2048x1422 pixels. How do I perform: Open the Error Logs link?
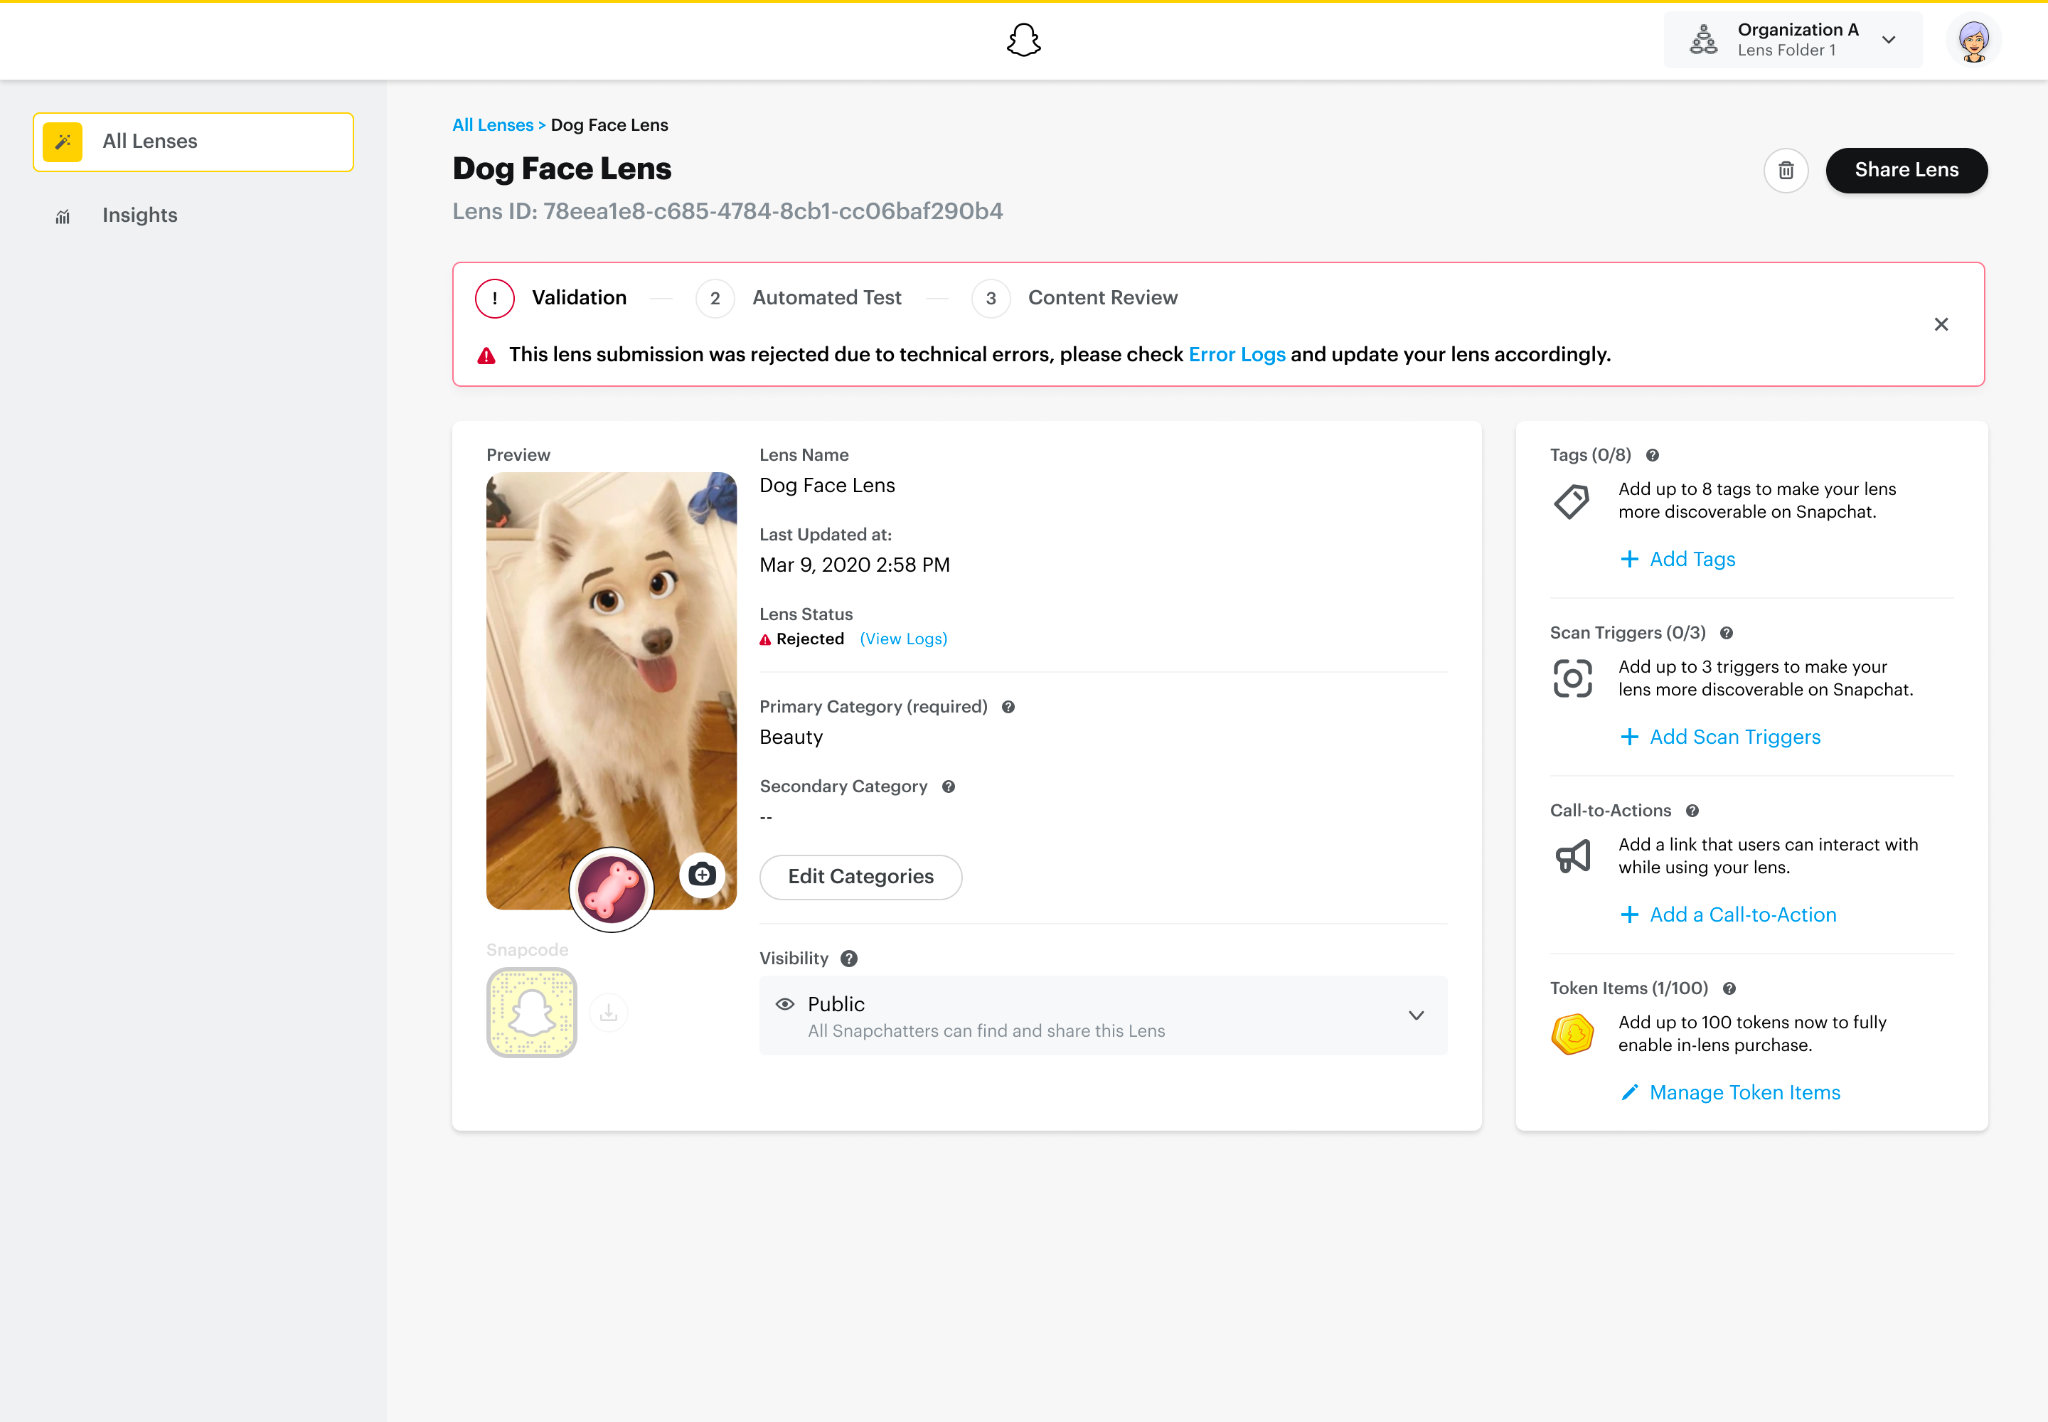(x=1236, y=354)
